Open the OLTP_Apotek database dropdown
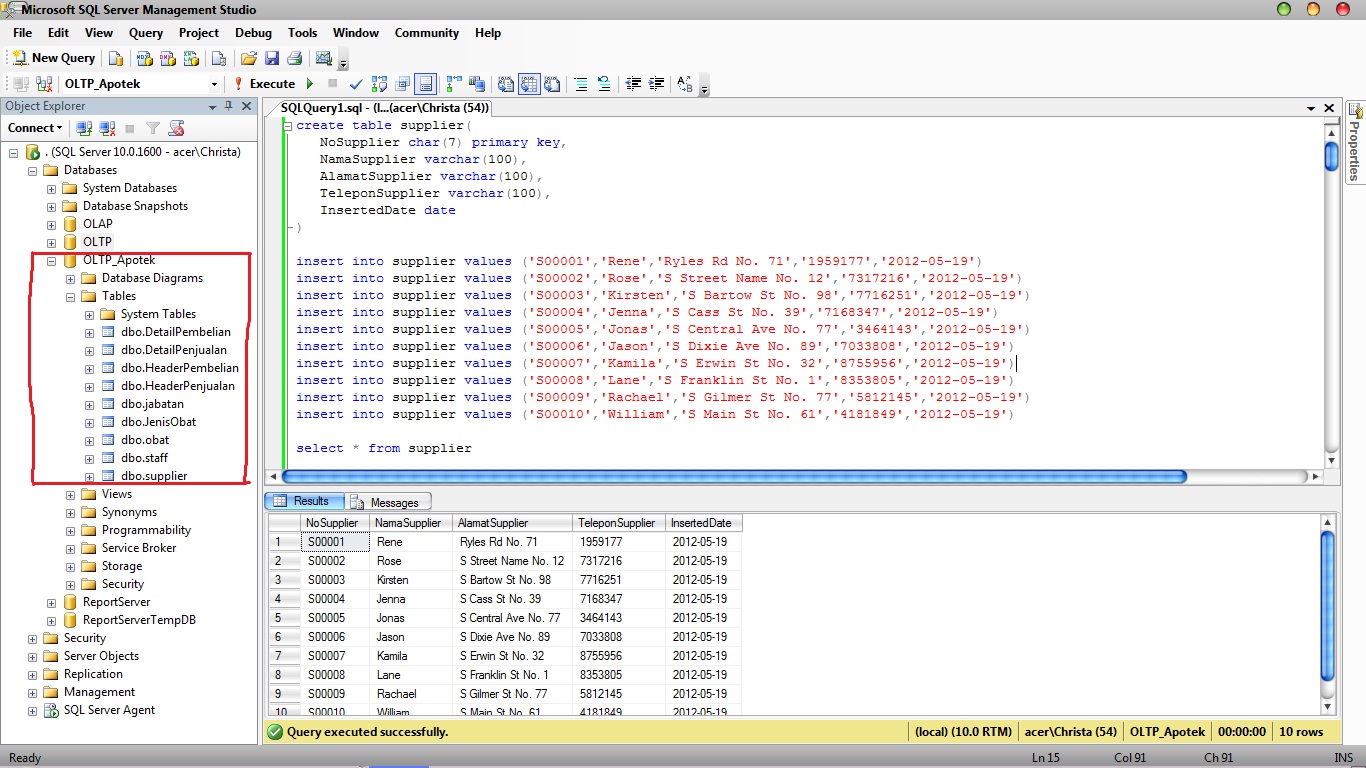Viewport: 1366px width, 768px height. [x=214, y=84]
